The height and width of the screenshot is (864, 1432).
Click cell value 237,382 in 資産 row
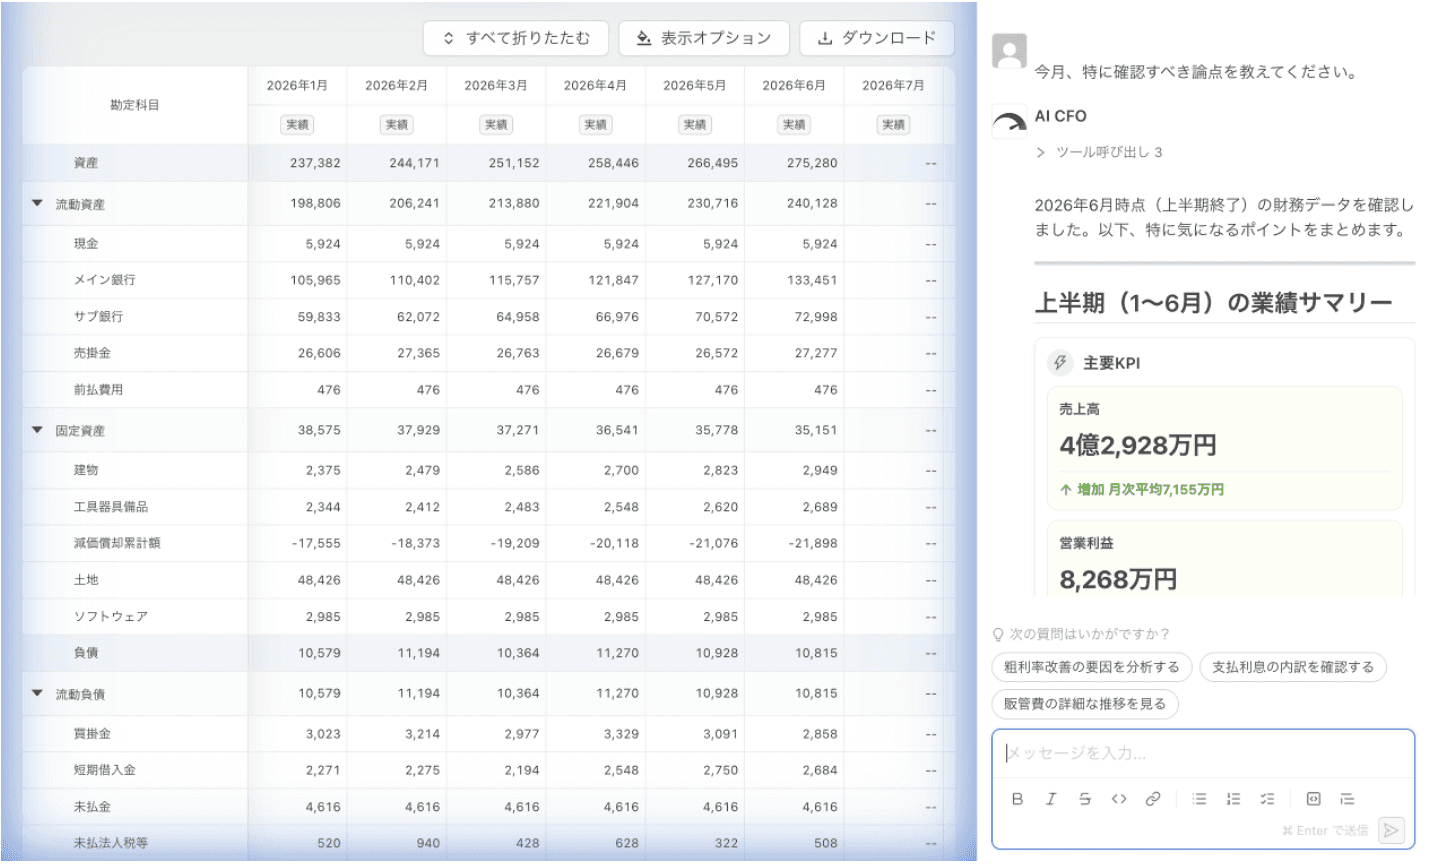[315, 163]
